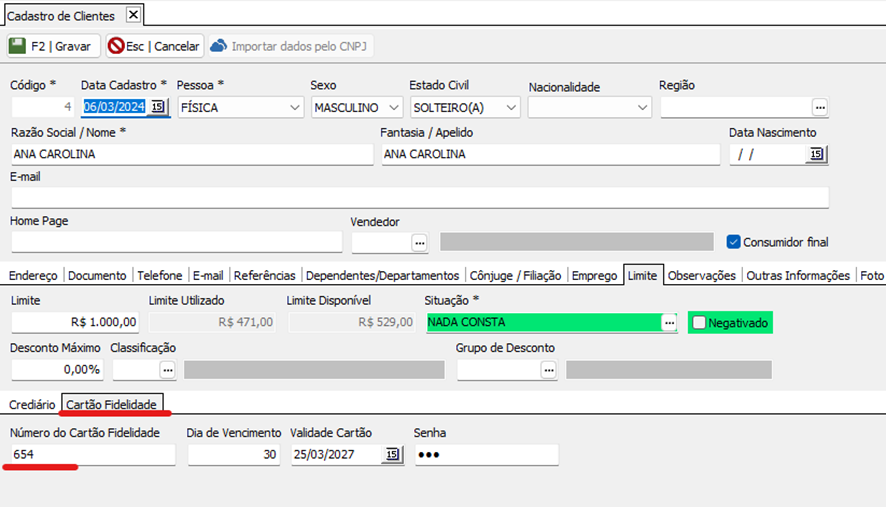This screenshot has width=886, height=507.
Task: Click the calendar icon beside Data Cadastro
Action: coord(158,107)
